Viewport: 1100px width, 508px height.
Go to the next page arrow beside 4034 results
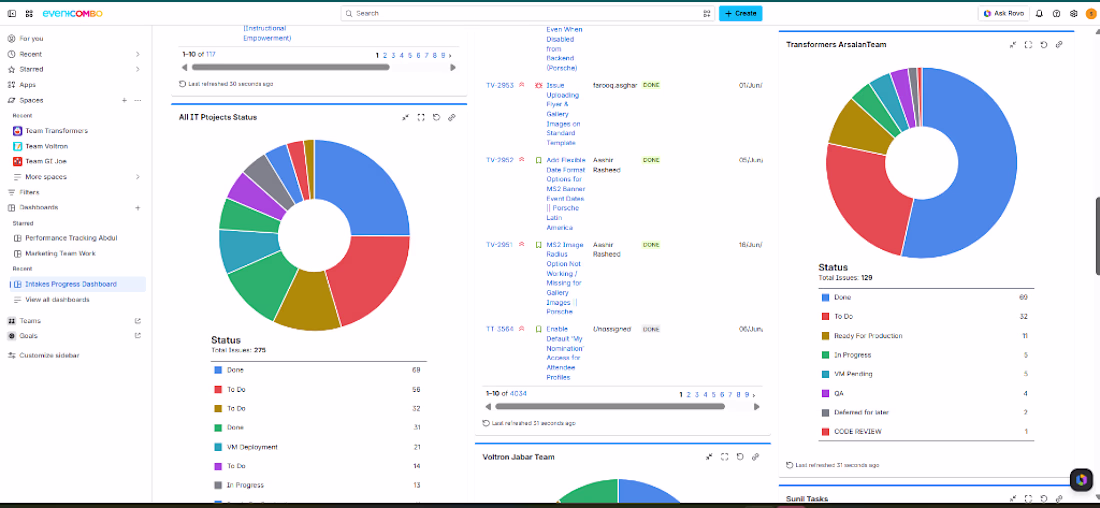coord(754,394)
